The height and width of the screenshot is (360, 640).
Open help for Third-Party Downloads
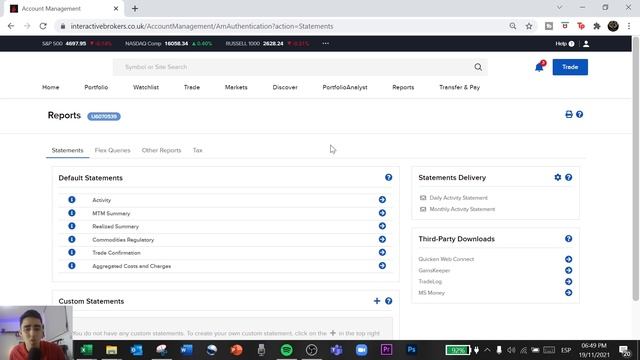[x=569, y=239]
